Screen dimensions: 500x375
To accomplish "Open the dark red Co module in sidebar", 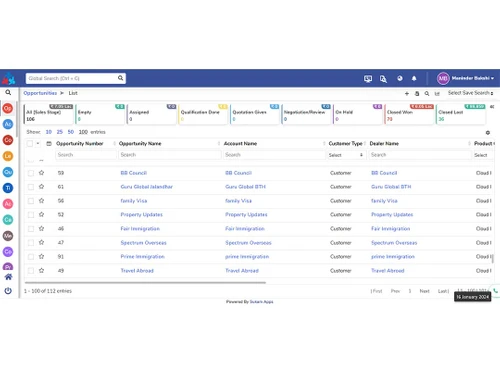I will click(8, 140).
